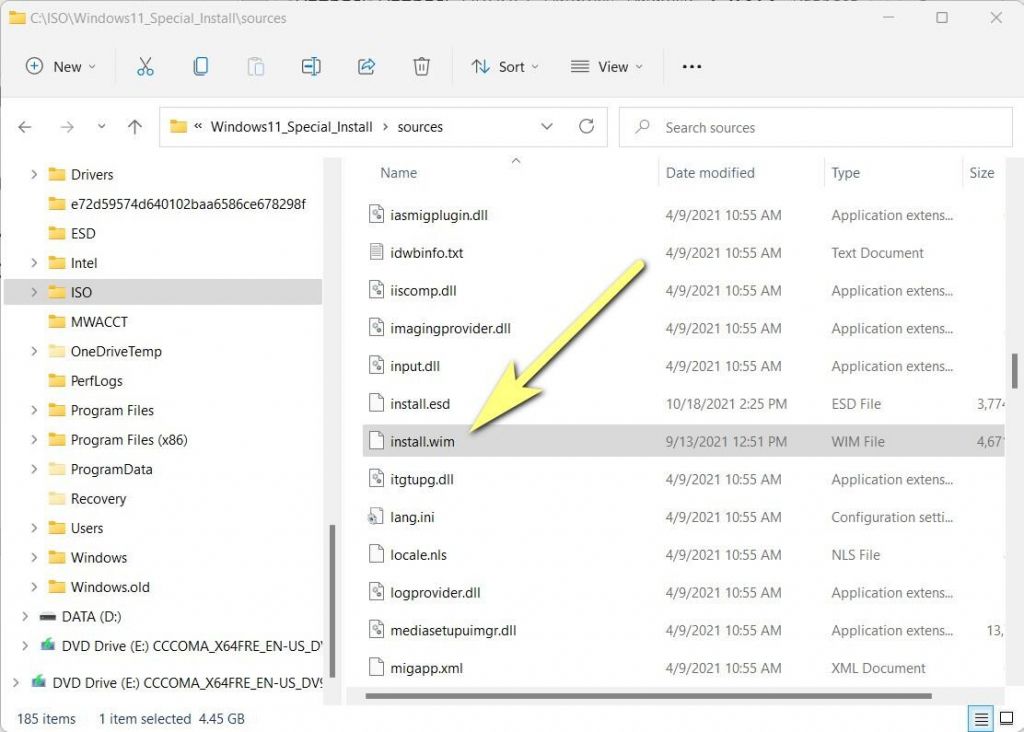Image resolution: width=1024 pixels, height=732 pixels.
Task: Switch to large thumbnails view in the status bar
Action: tap(1007, 719)
